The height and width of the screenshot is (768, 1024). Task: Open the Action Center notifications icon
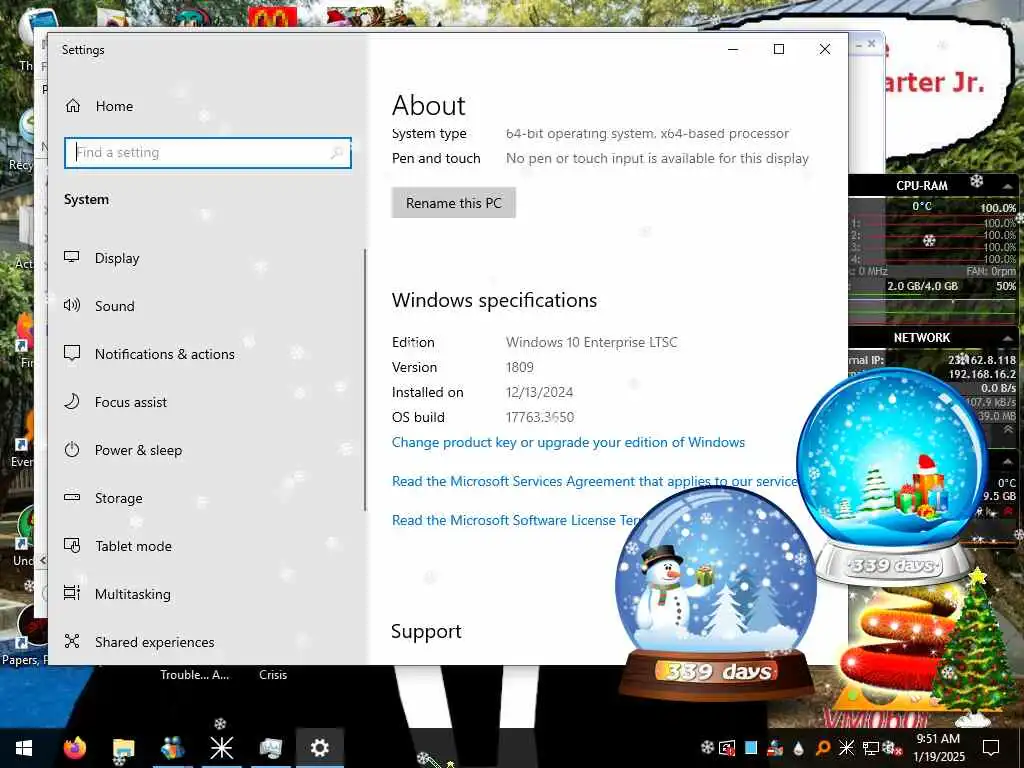click(991, 747)
